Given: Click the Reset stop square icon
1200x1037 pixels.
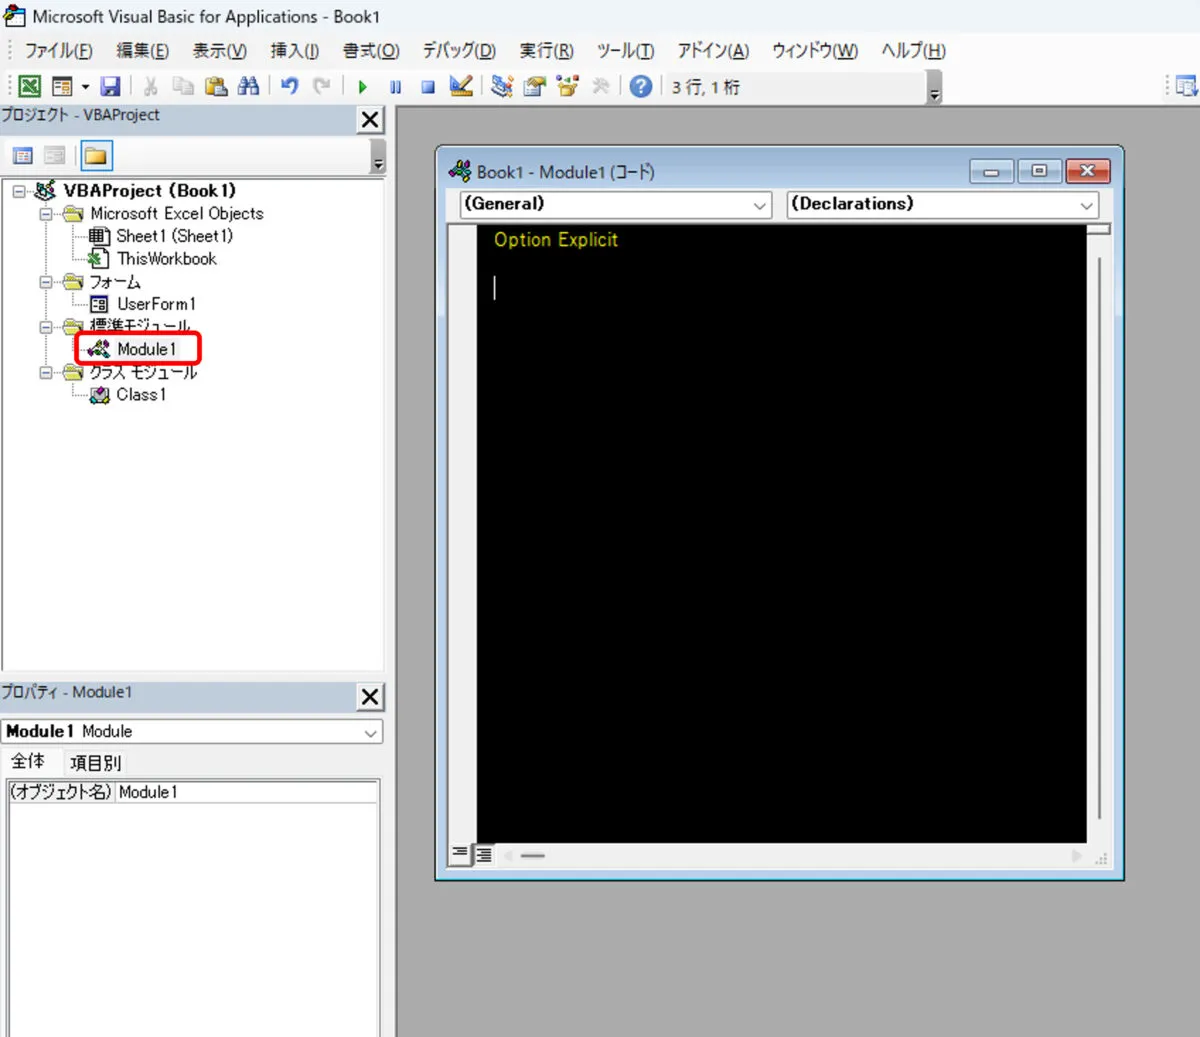Looking at the screenshot, I should tap(428, 87).
